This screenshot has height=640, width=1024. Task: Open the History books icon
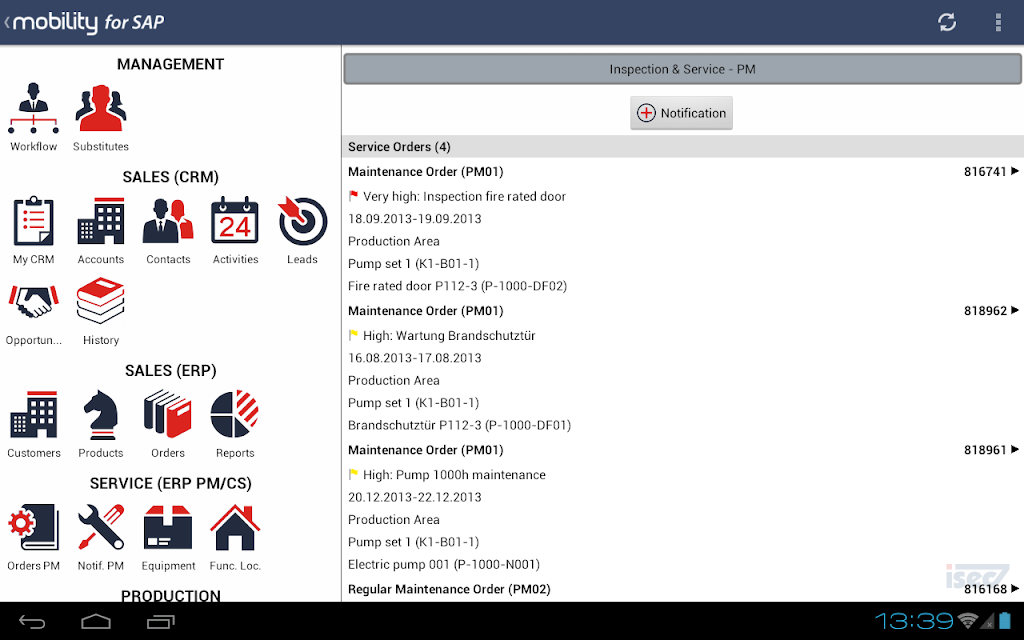[x=101, y=302]
